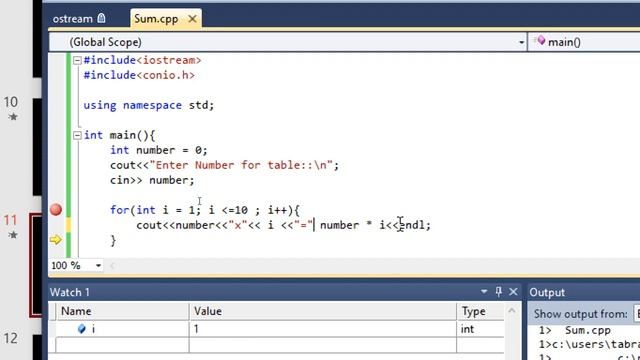This screenshot has width=640, height=360.
Task: Click the yellow current-statement arrow
Action: tap(56, 240)
